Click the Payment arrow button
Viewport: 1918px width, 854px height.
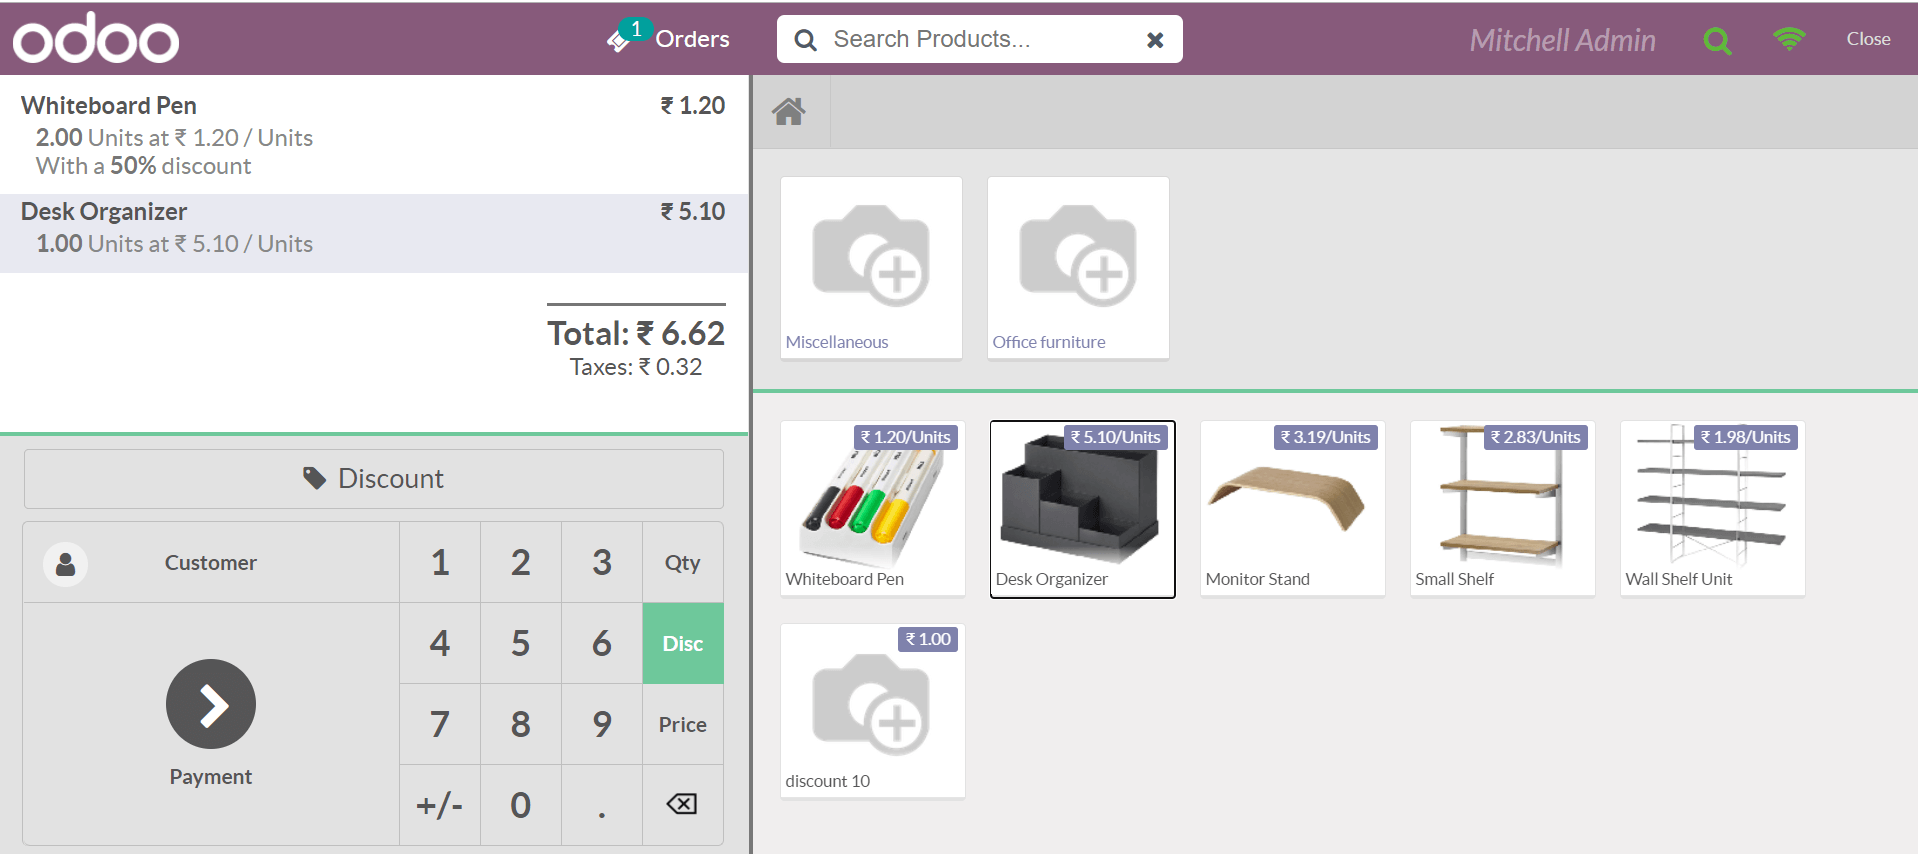pyautogui.click(x=211, y=704)
